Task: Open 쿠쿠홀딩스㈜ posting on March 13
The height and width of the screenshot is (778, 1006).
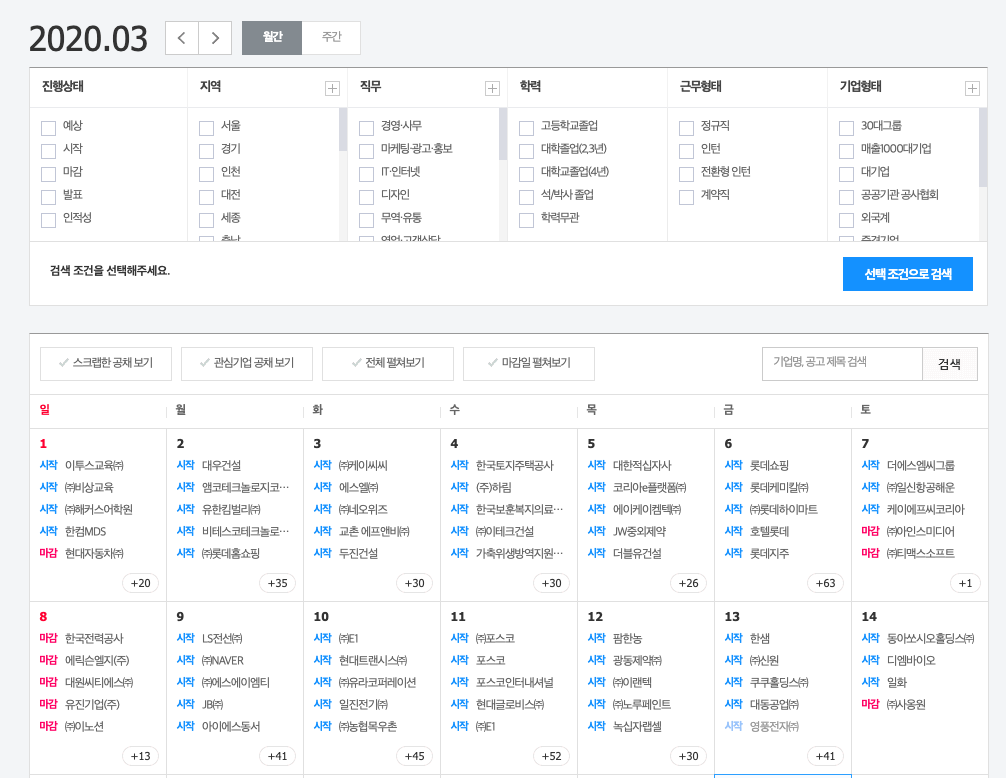Action: pos(780,682)
